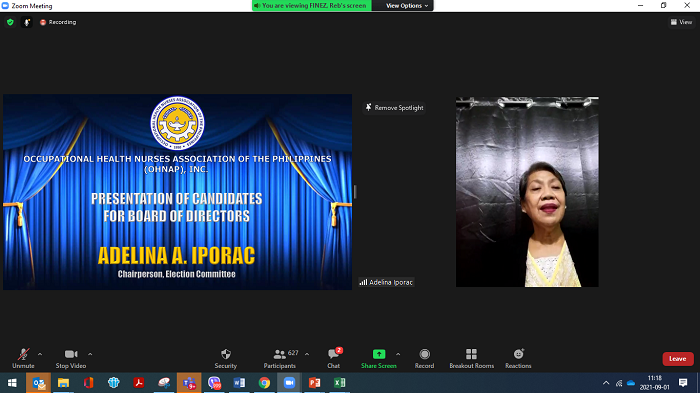700x393 pixels.
Task: Open PowerPoint from the taskbar
Action: [x=315, y=383]
